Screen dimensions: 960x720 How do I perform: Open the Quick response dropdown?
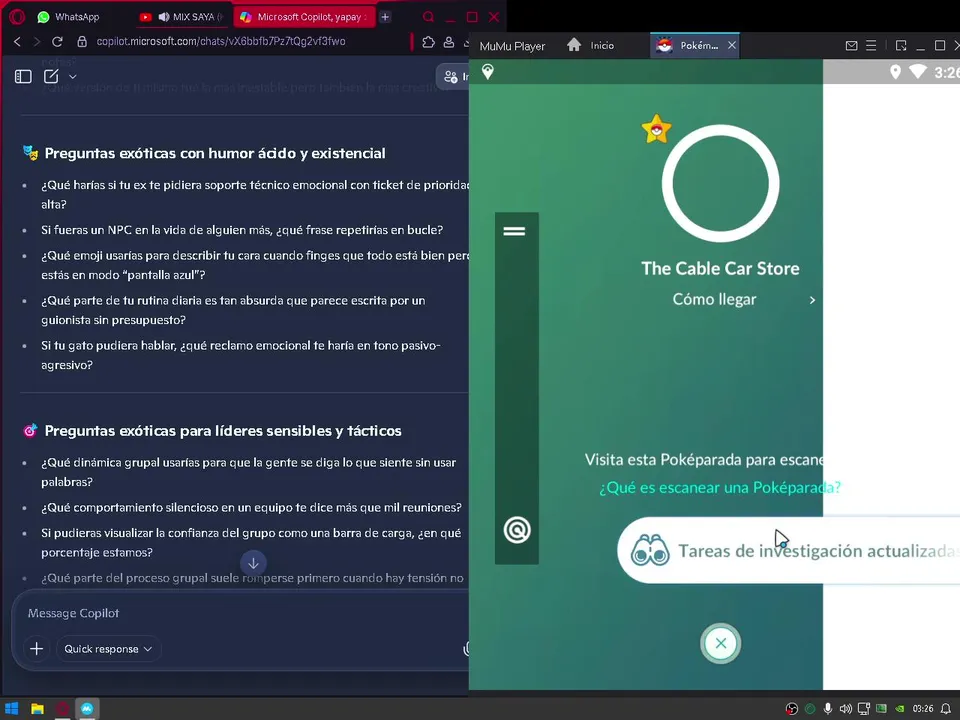pyautogui.click(x=108, y=649)
